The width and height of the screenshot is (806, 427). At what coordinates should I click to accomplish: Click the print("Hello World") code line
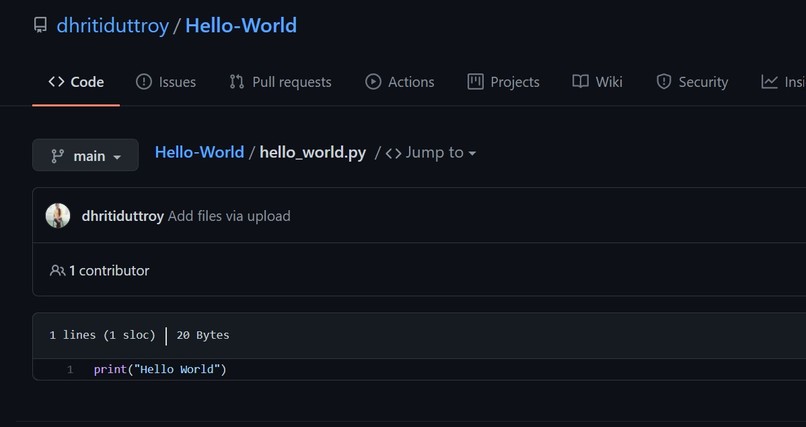coord(160,369)
